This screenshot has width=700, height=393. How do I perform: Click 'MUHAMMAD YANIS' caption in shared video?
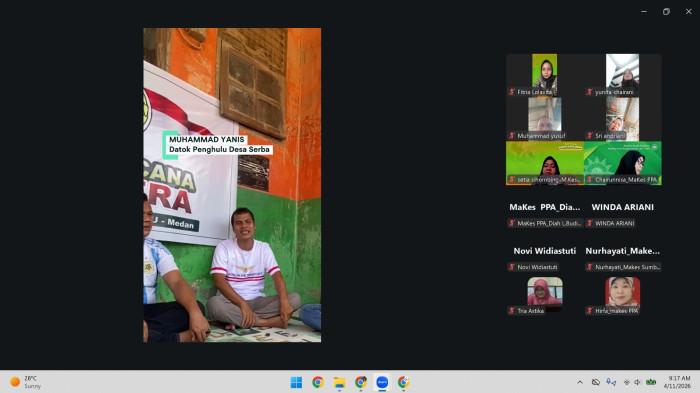(x=207, y=139)
